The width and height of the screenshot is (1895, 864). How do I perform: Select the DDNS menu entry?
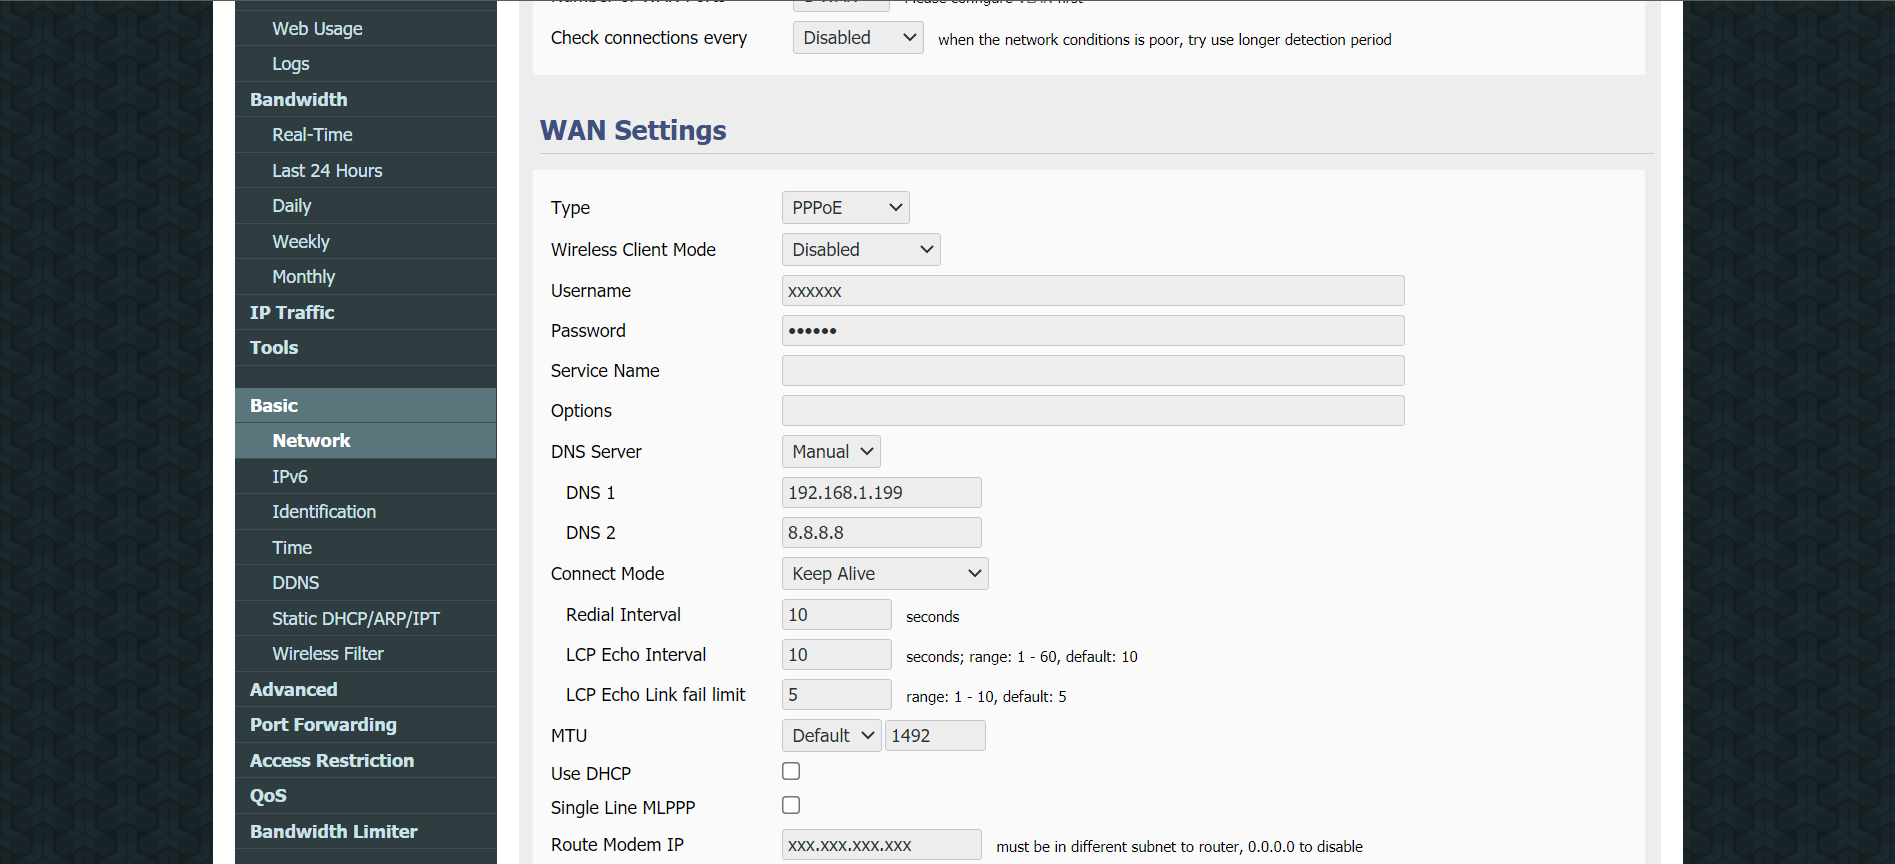pos(296,583)
